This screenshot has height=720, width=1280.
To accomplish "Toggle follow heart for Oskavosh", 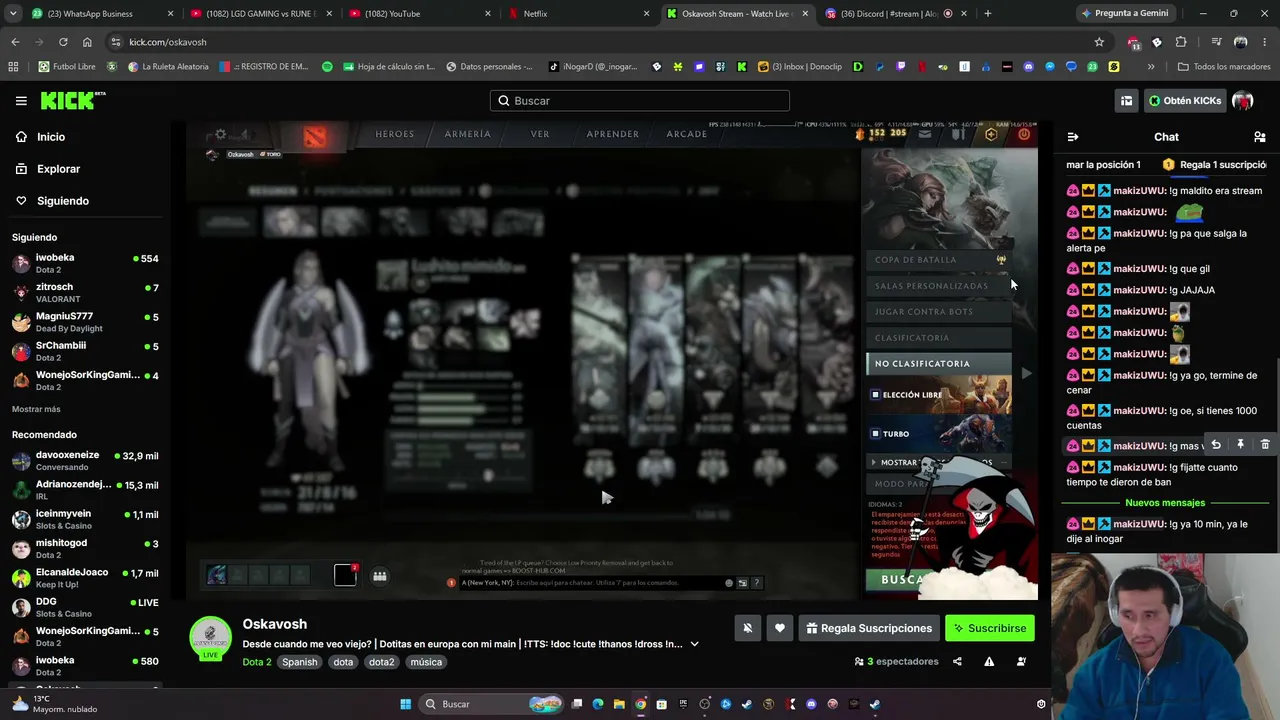I will (x=780, y=628).
